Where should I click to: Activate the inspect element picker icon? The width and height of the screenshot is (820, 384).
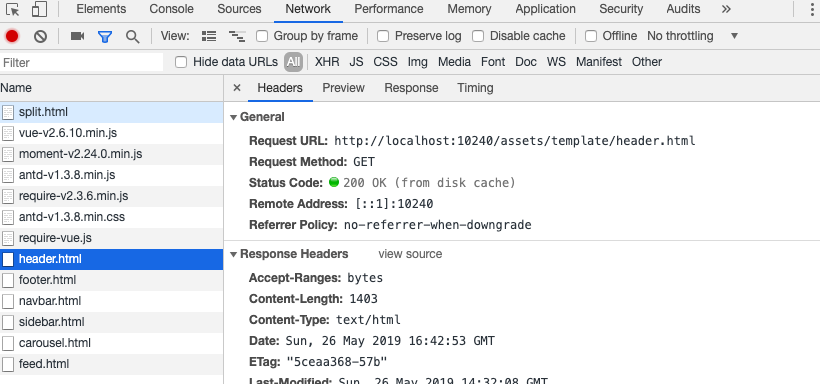[13, 9]
